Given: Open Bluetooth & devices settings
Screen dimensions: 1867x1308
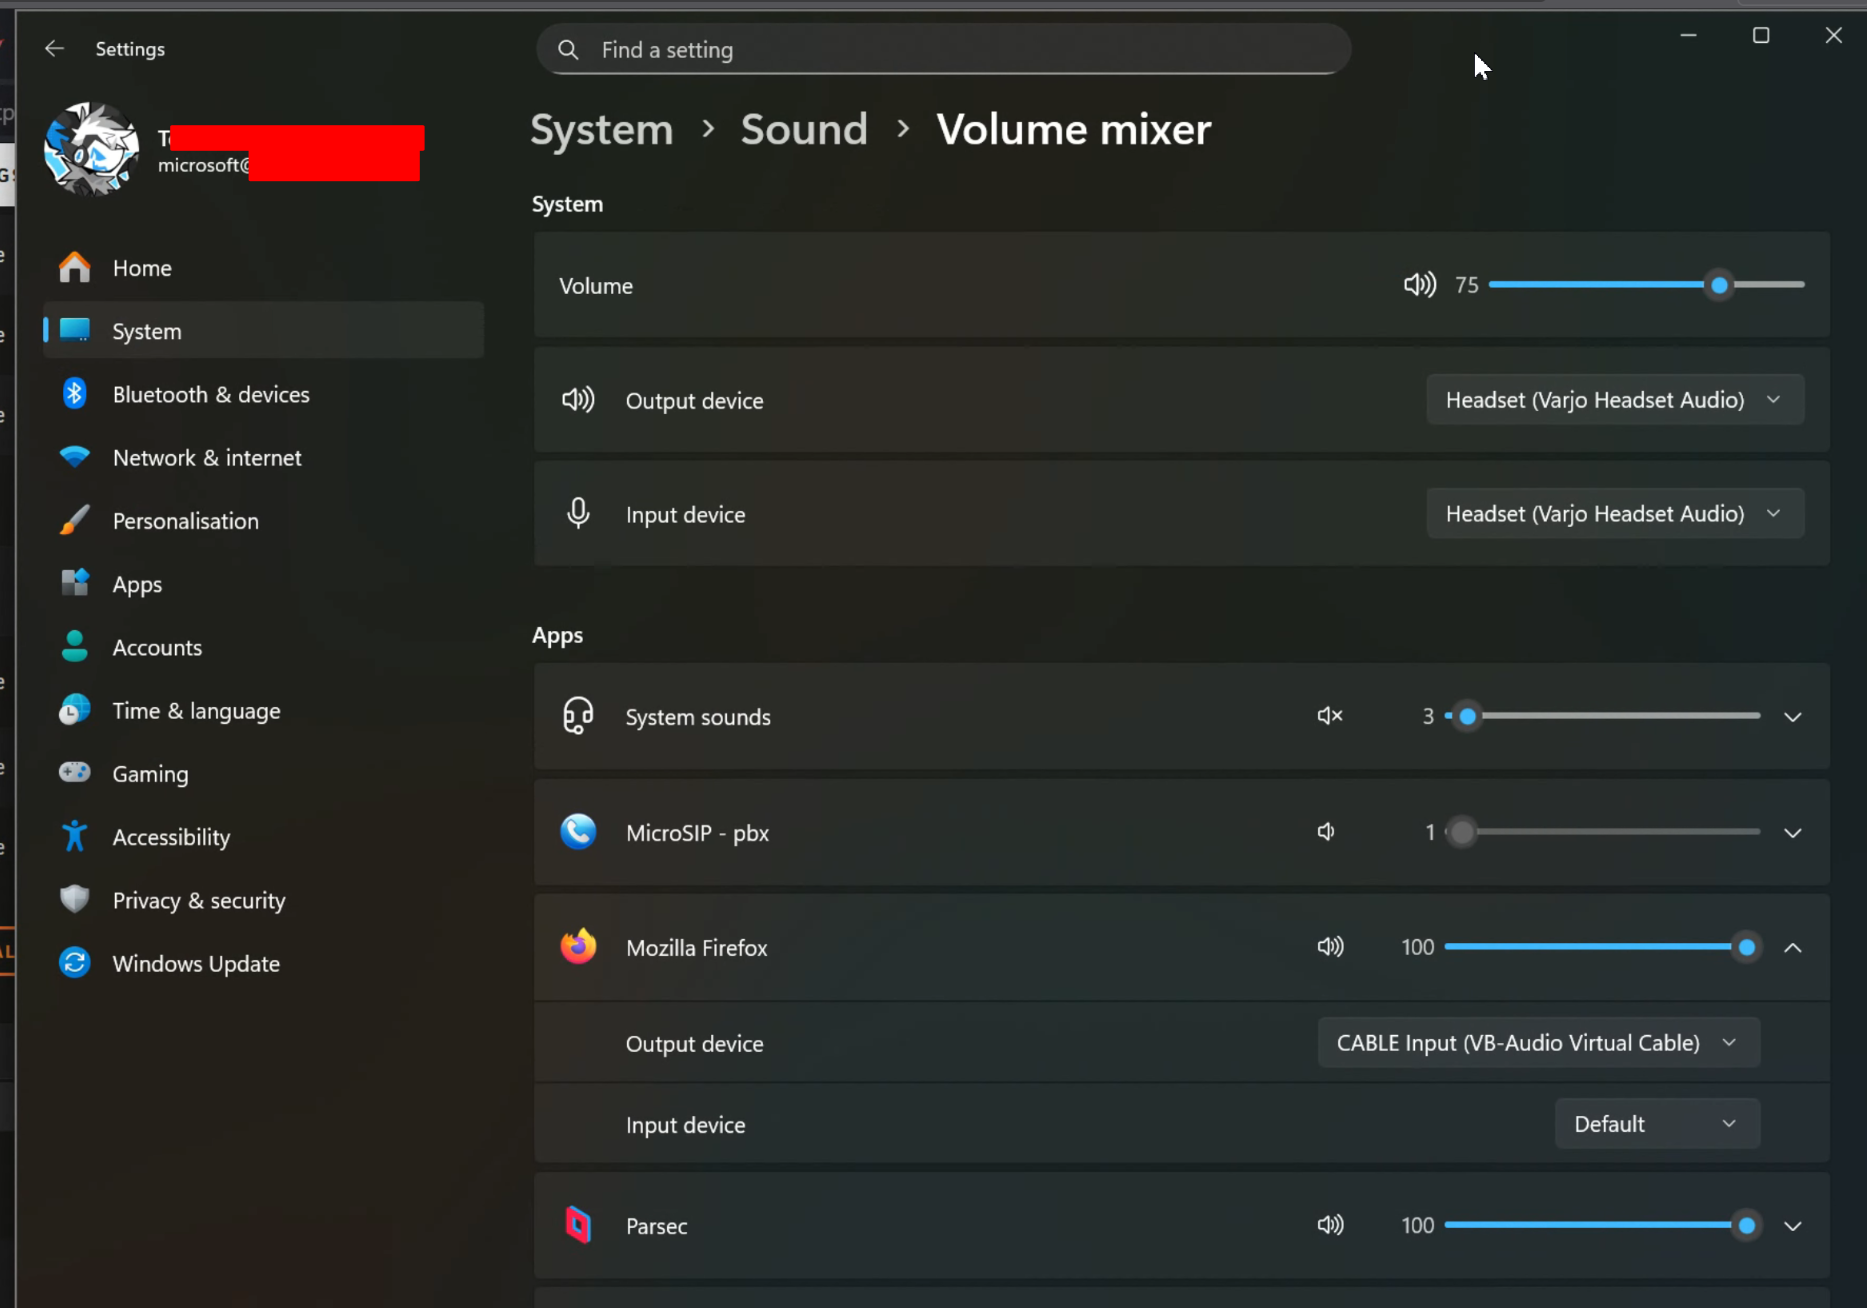Looking at the screenshot, I should pos(211,394).
